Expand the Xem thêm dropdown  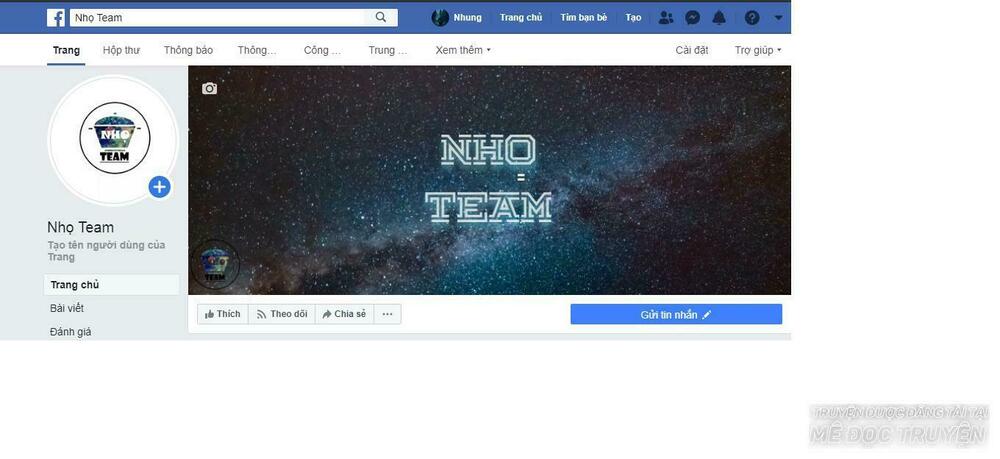[x=463, y=50]
